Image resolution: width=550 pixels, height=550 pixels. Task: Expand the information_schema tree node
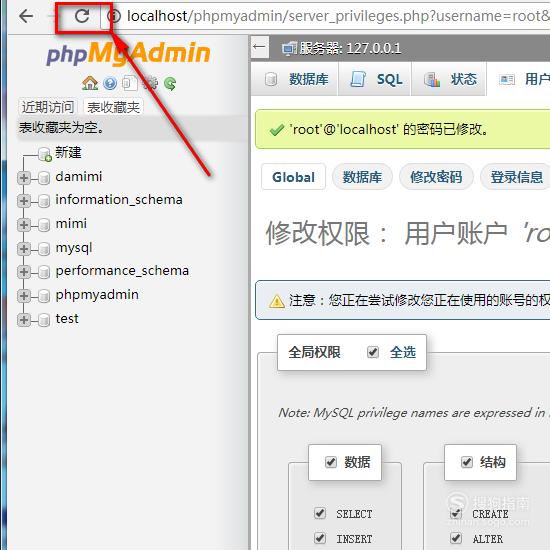click(x=24, y=201)
